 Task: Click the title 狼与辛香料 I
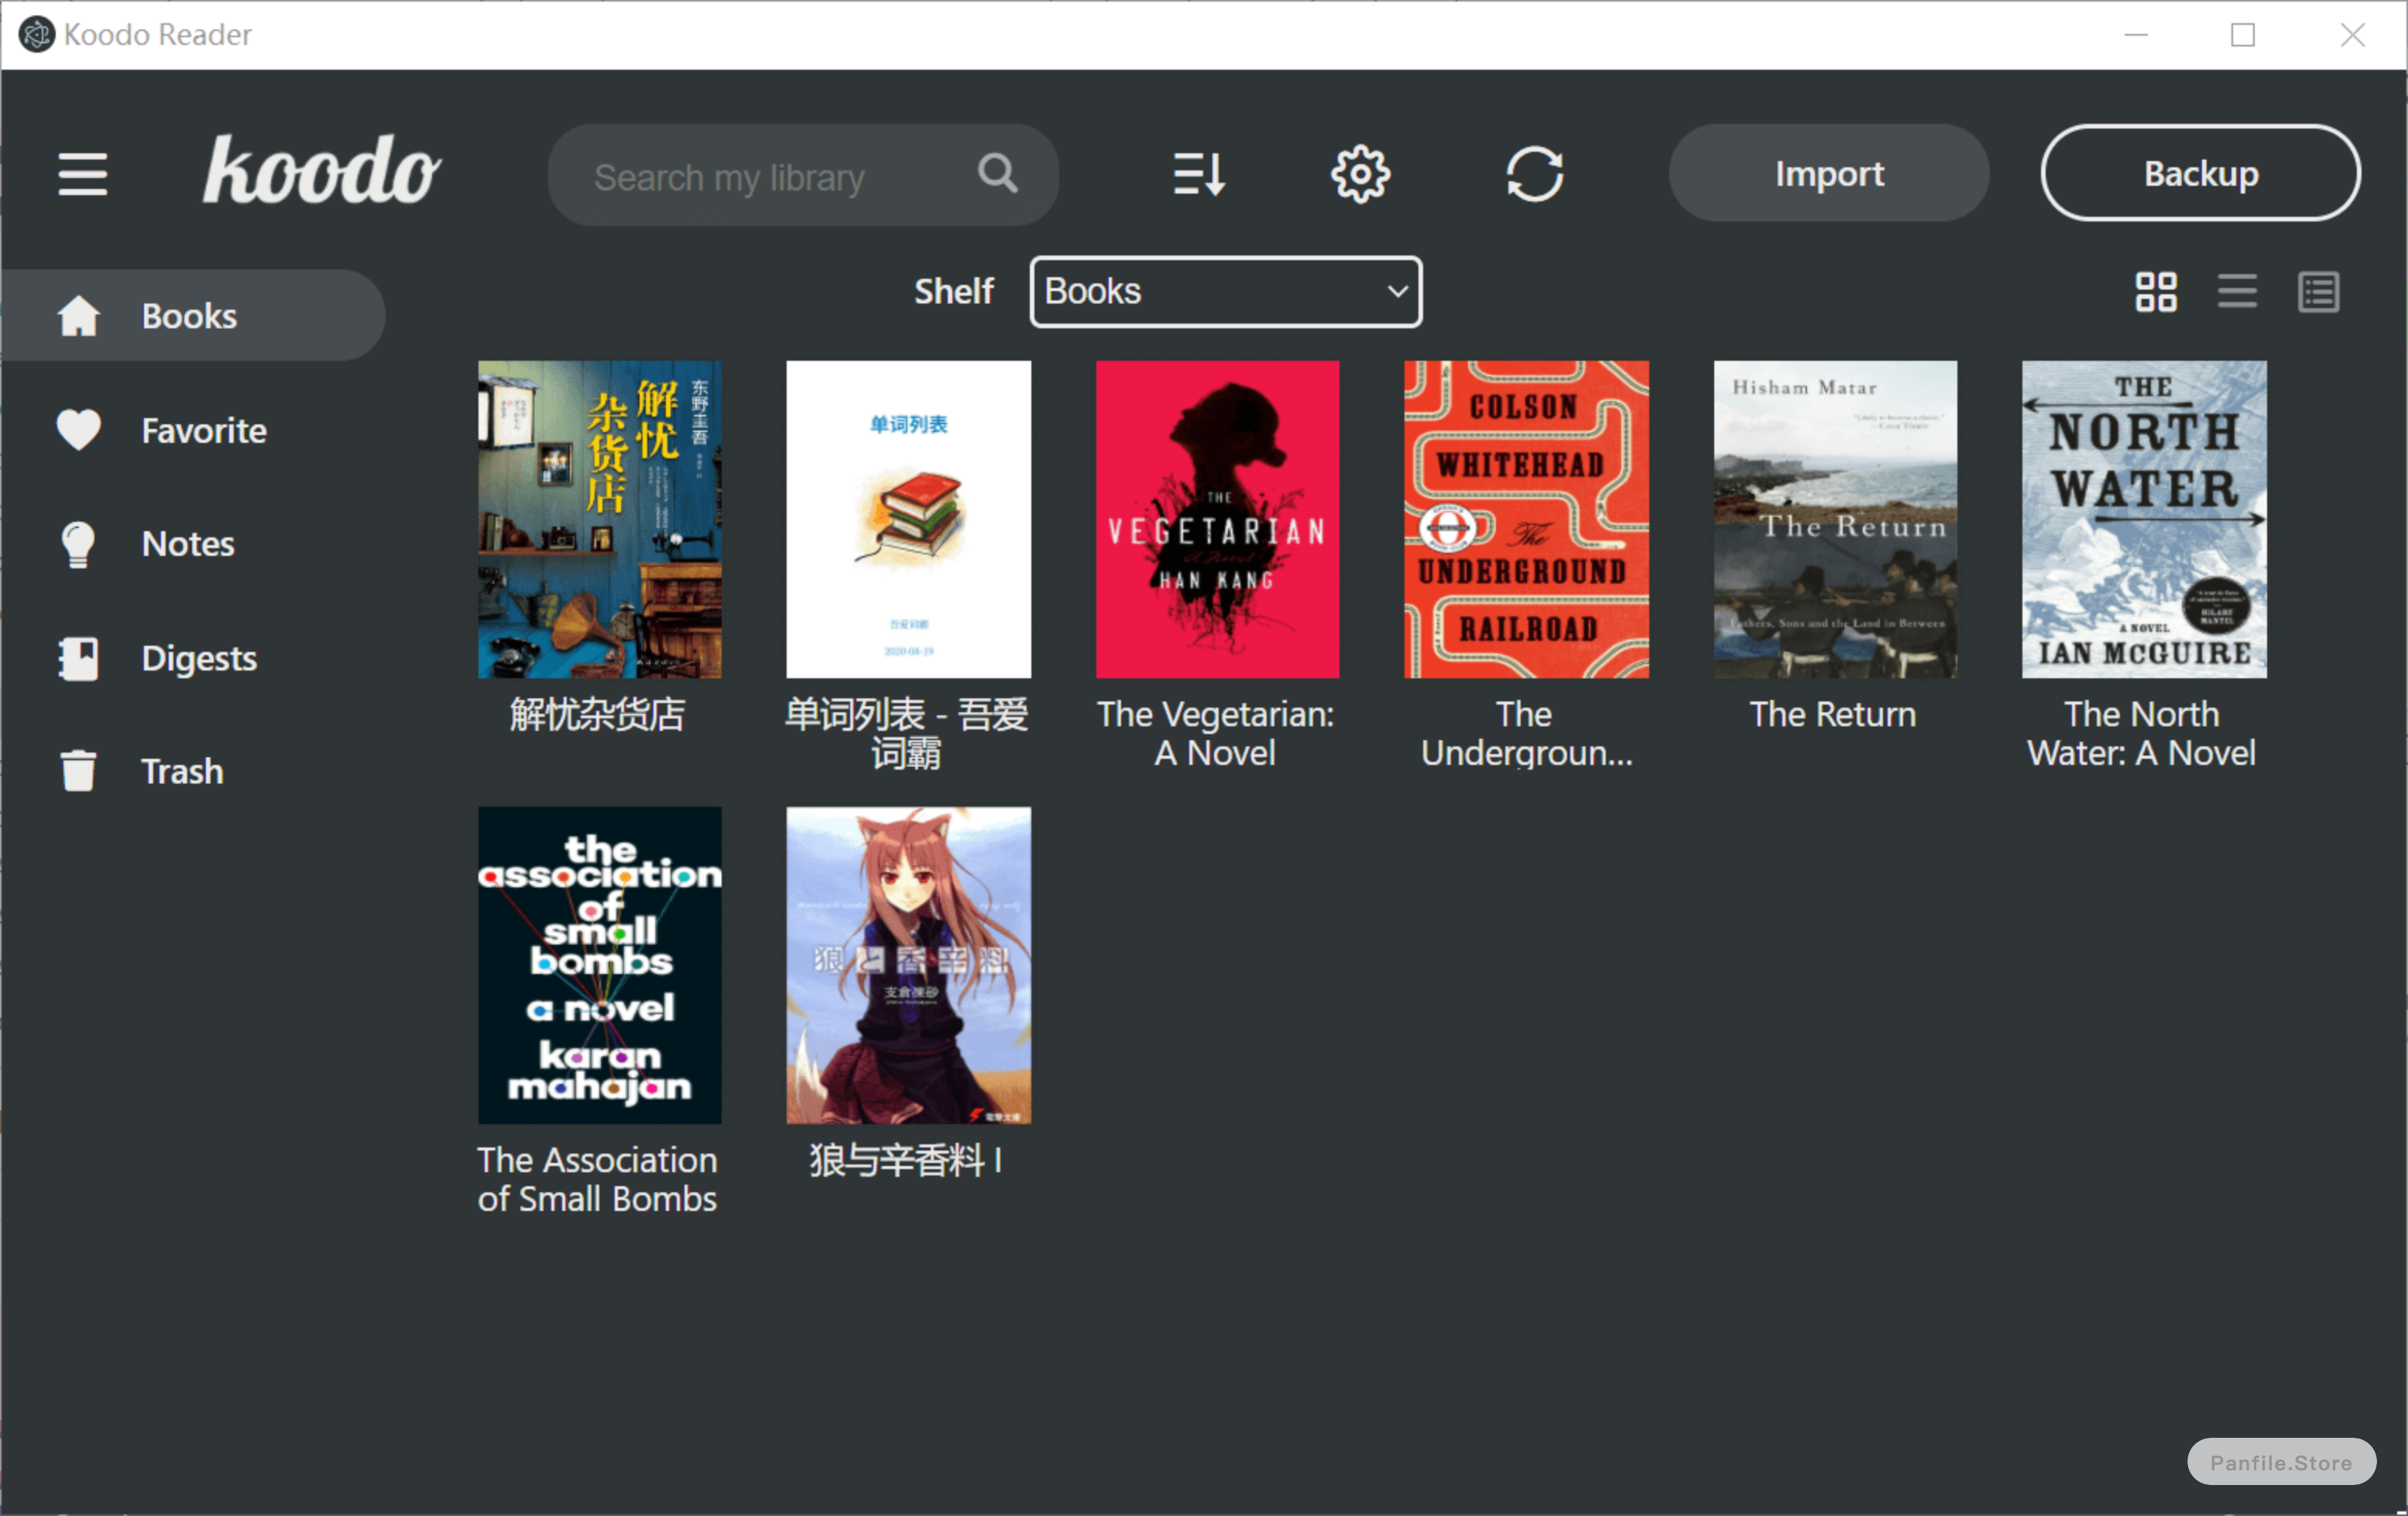[906, 1161]
